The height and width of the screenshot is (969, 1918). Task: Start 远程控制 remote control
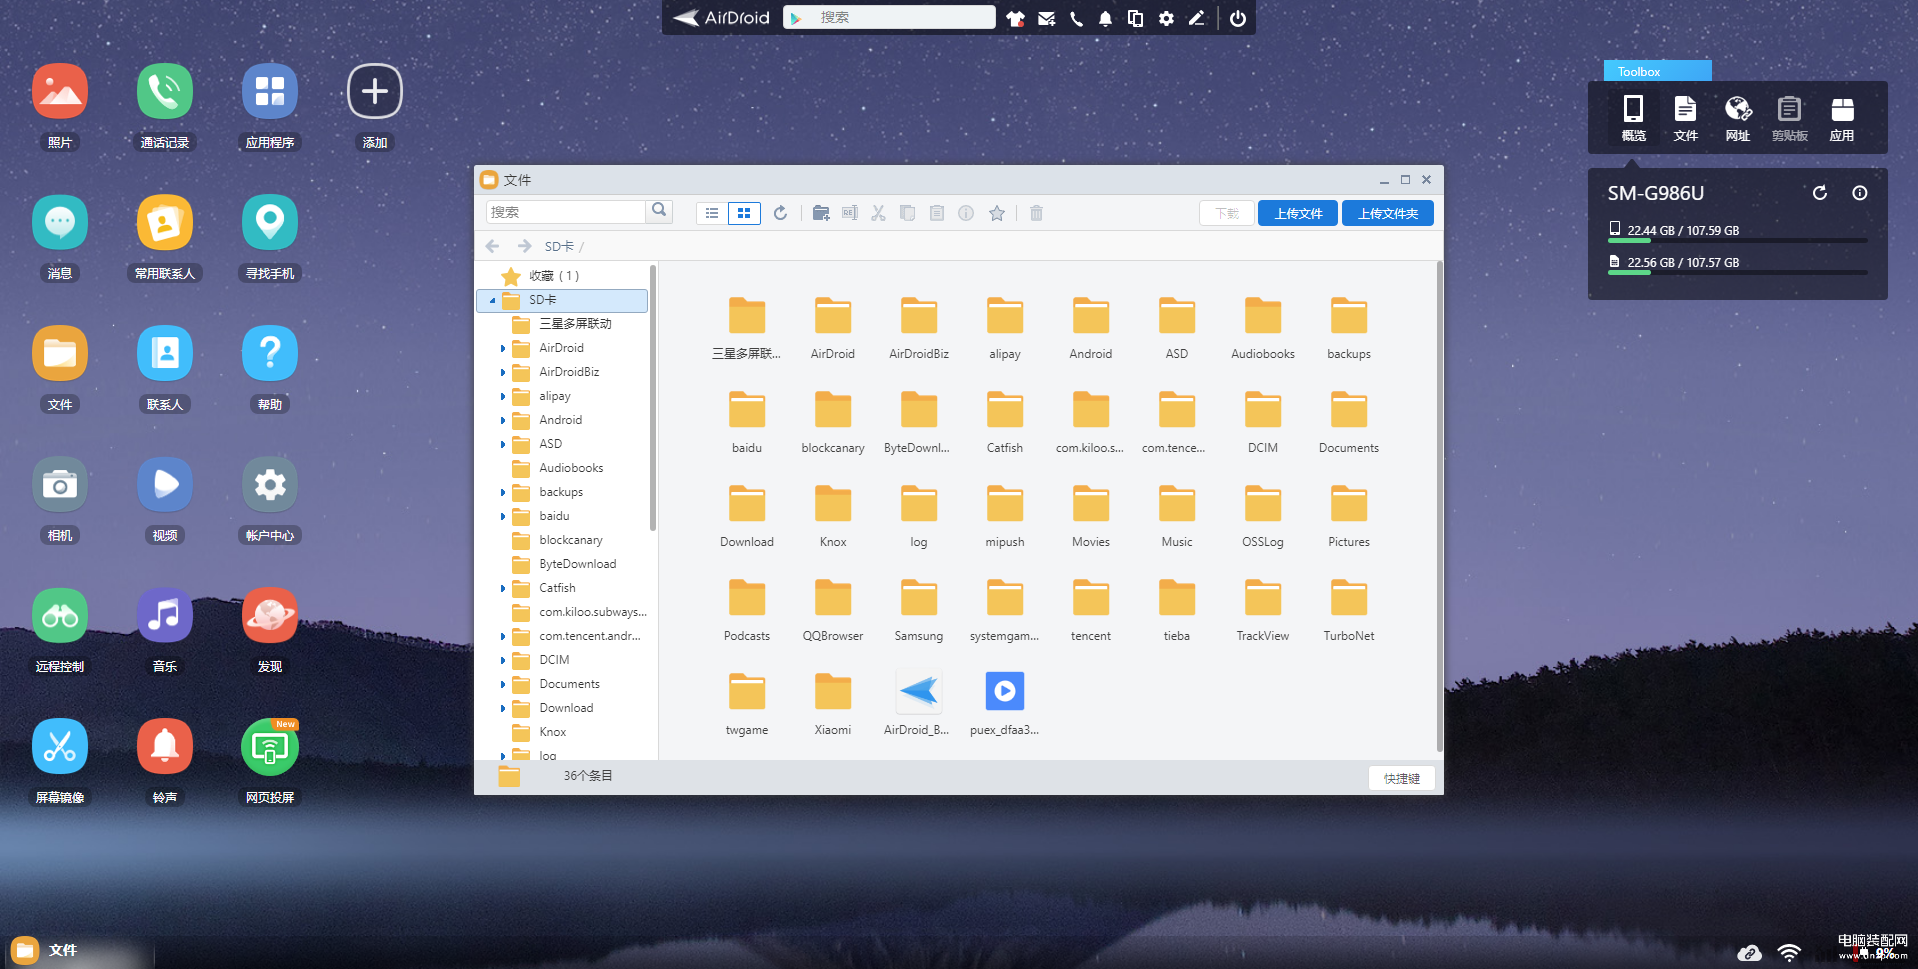click(x=60, y=615)
